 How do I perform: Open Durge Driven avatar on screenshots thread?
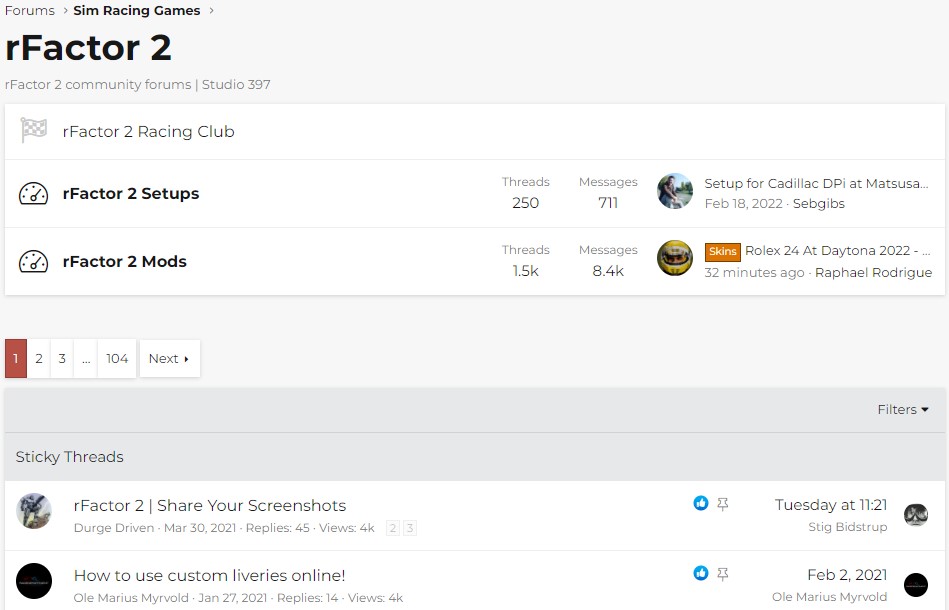(34, 511)
